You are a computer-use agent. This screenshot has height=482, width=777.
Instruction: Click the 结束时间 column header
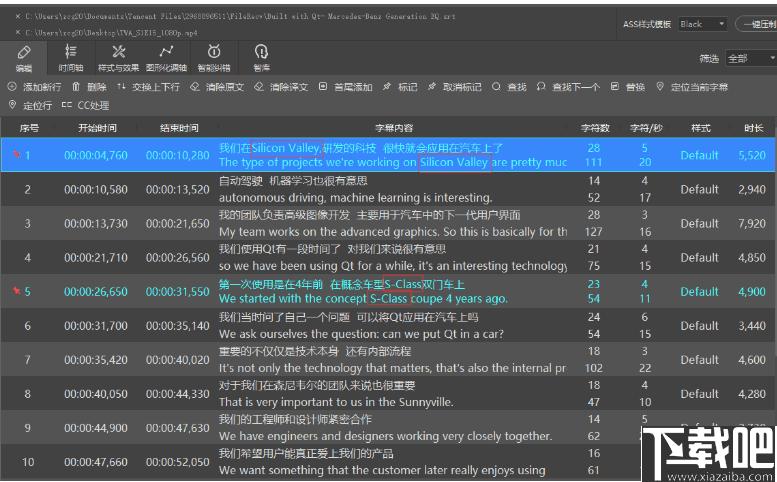[x=179, y=128]
